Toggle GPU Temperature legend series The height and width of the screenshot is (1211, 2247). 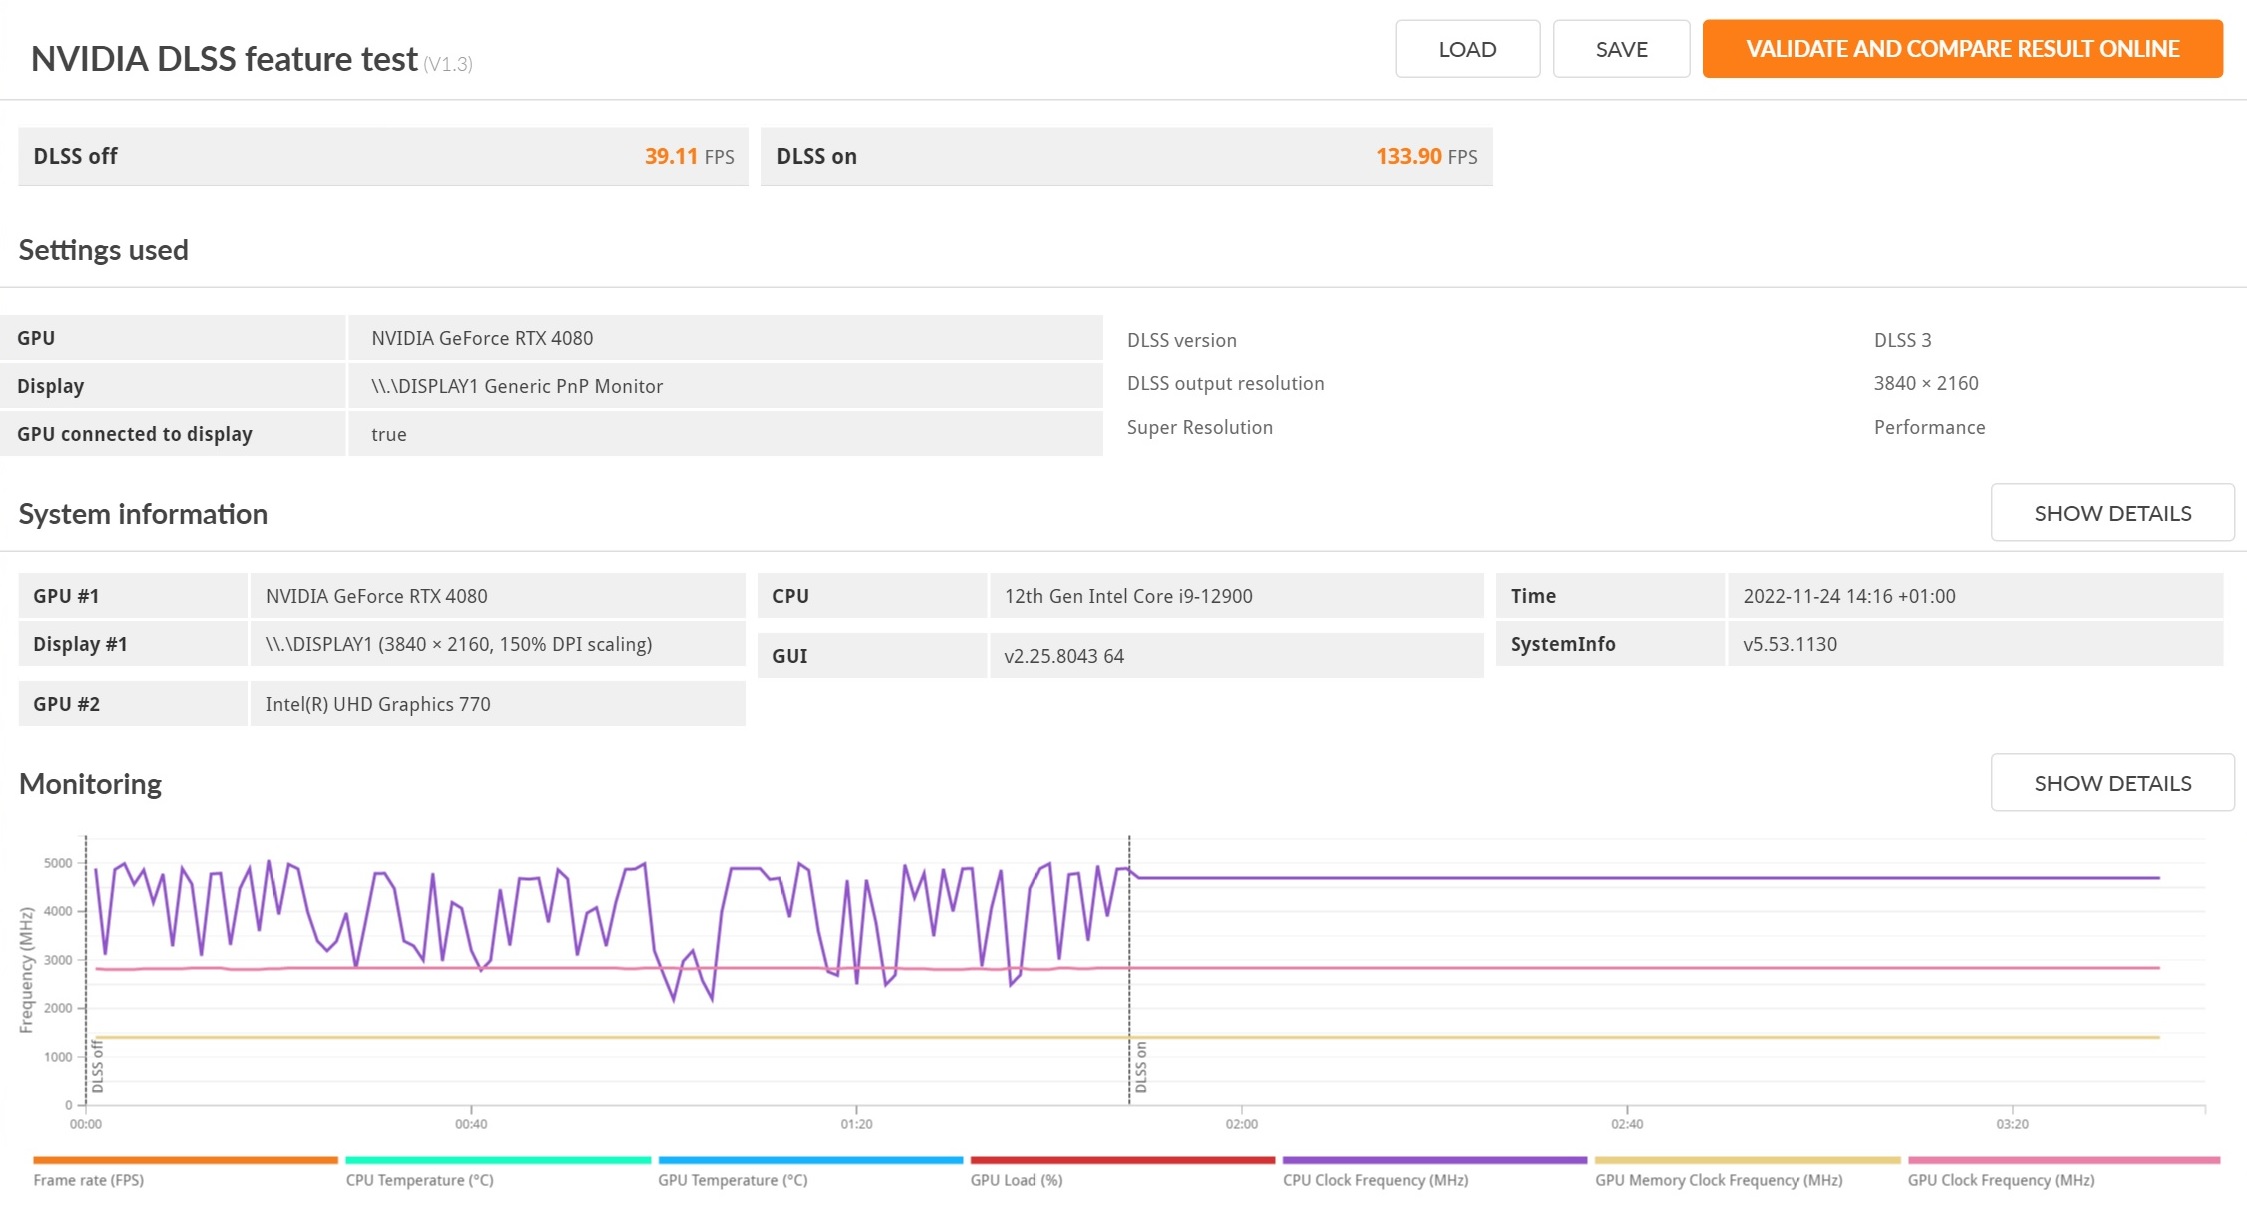pos(810,1172)
